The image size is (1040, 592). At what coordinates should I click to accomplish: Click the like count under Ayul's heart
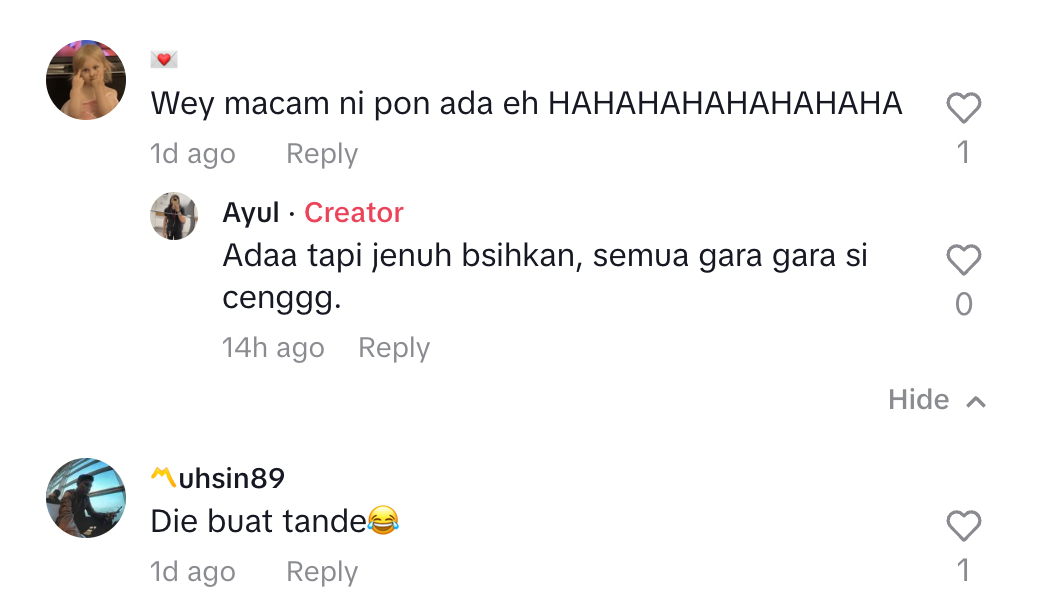click(x=963, y=304)
